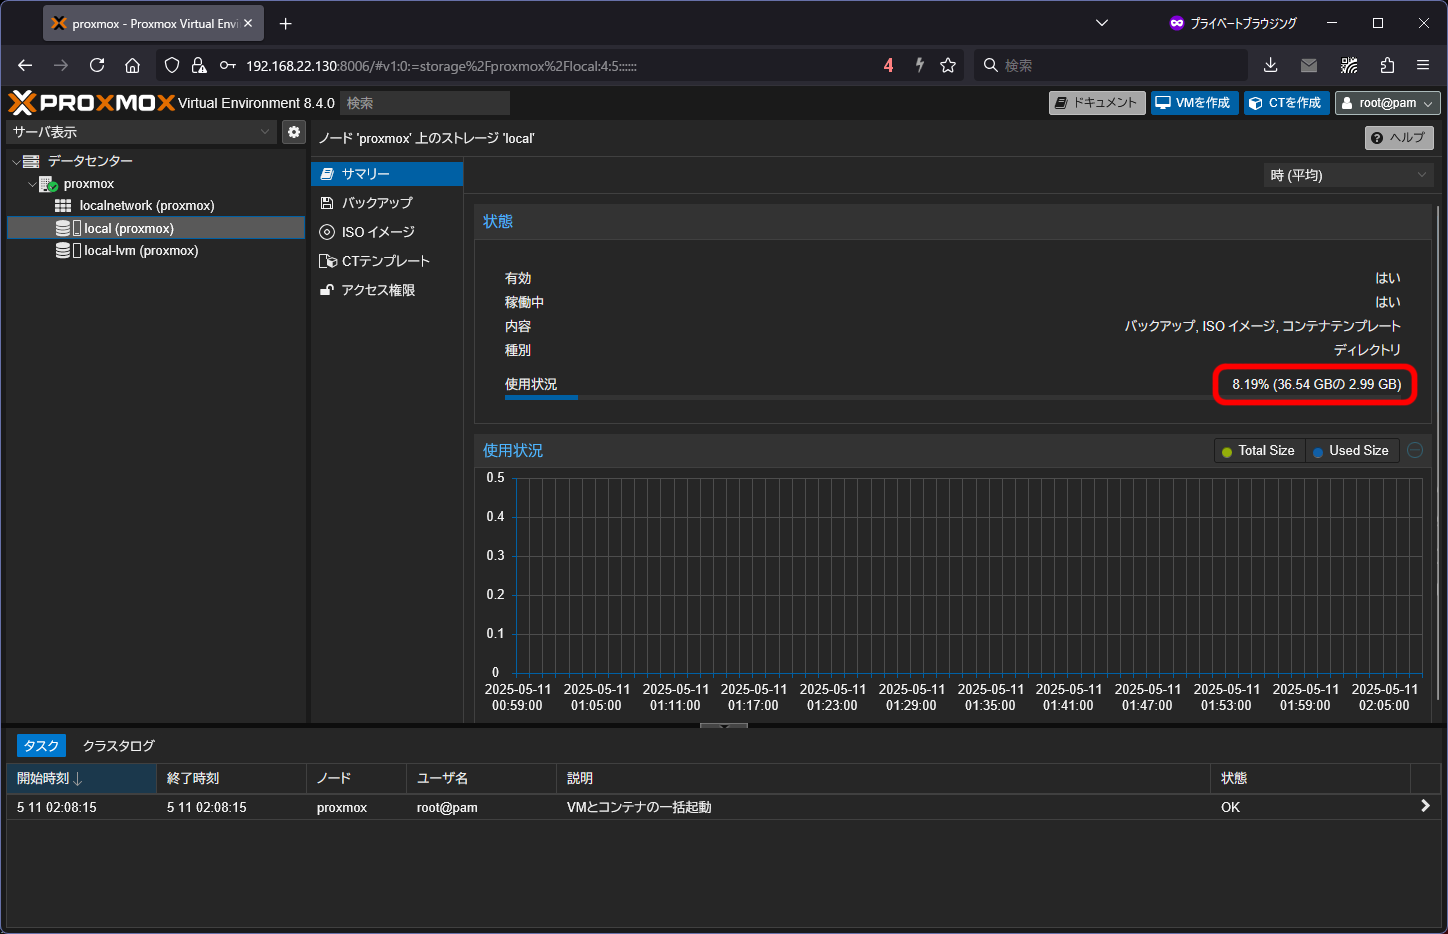
Task: Open the アクセス権限 tab
Action: pos(387,290)
